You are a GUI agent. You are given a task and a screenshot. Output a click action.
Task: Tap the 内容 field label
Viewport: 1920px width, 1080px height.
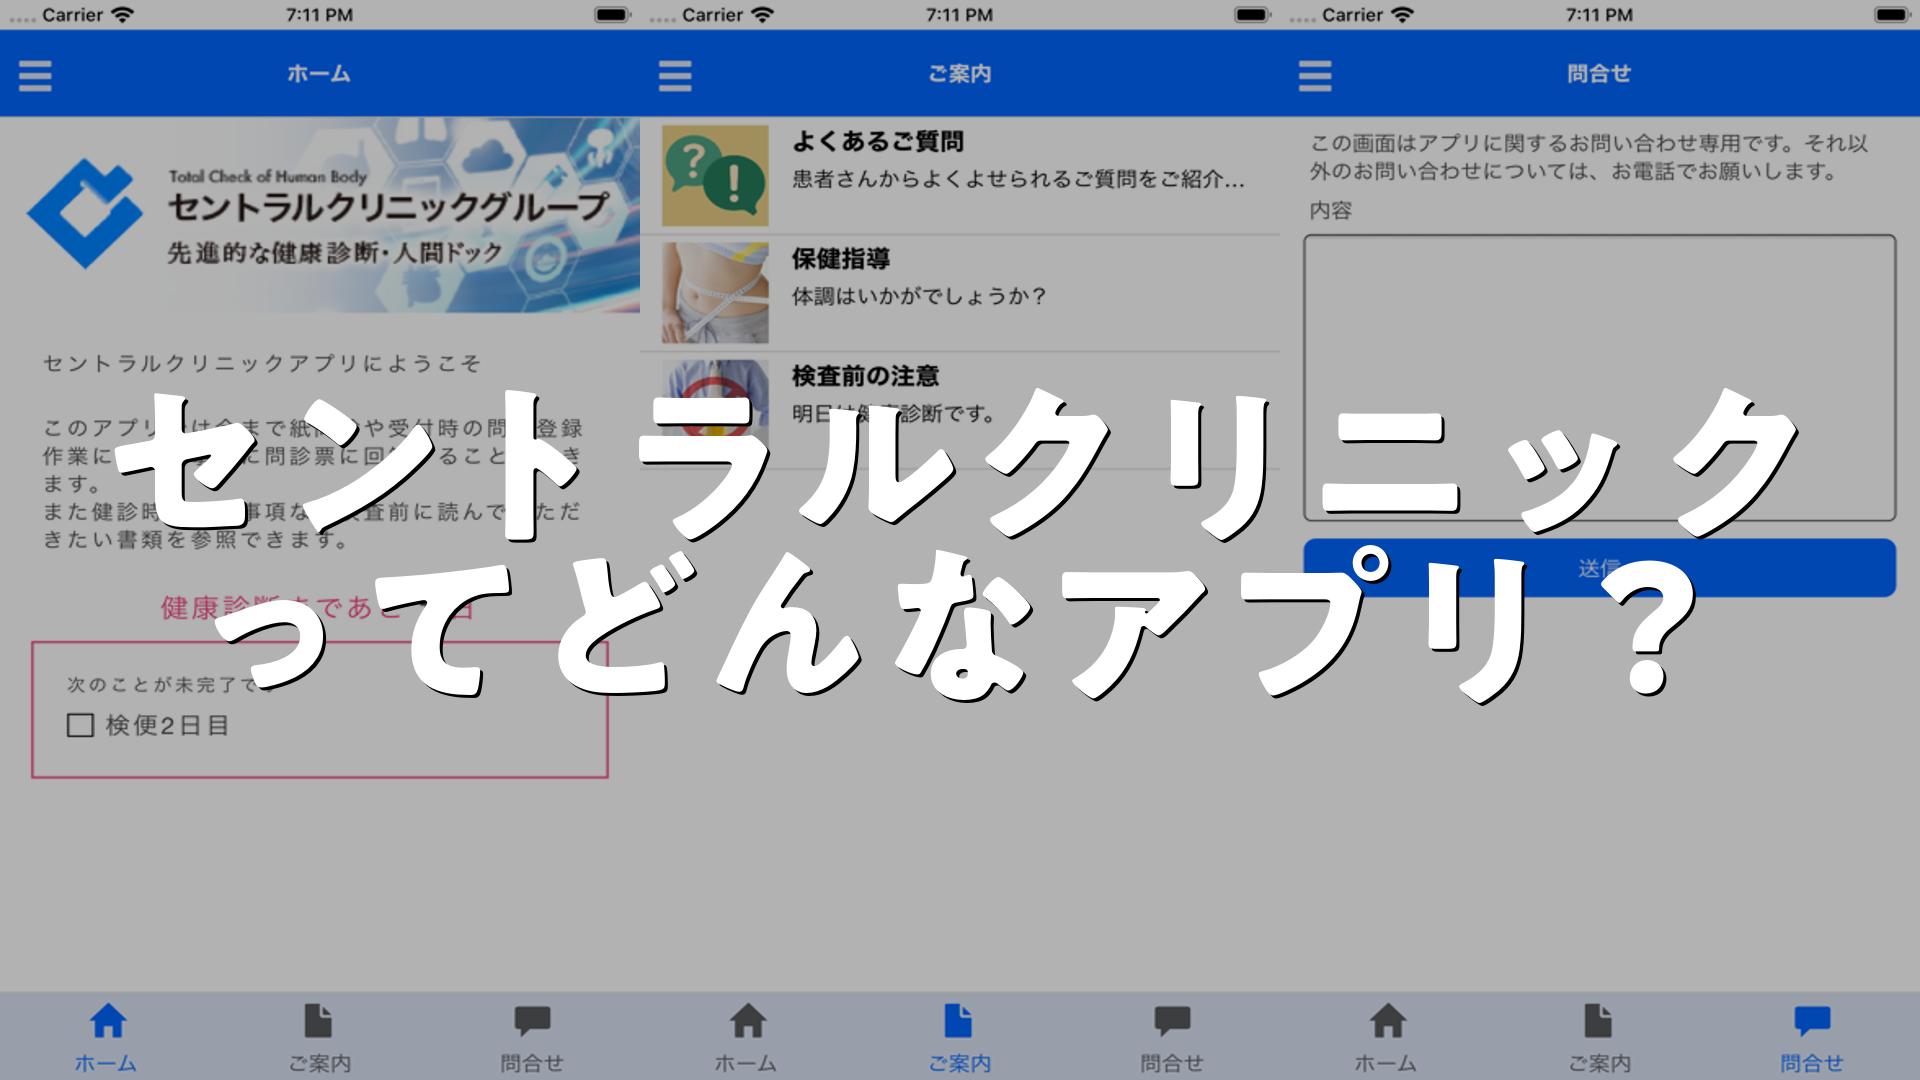coord(1331,211)
